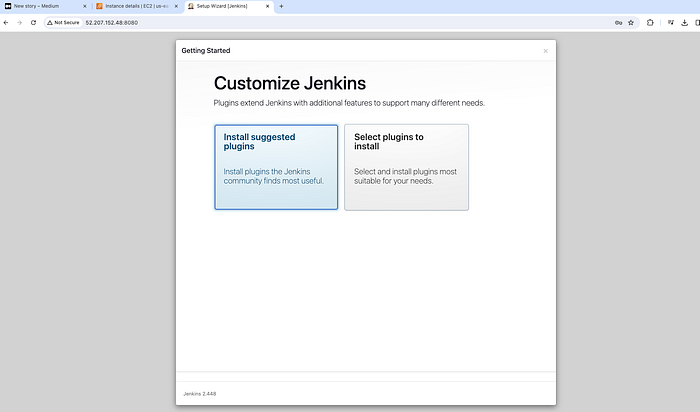Click the address bar URL field
The image size is (700, 412).
[348, 22]
